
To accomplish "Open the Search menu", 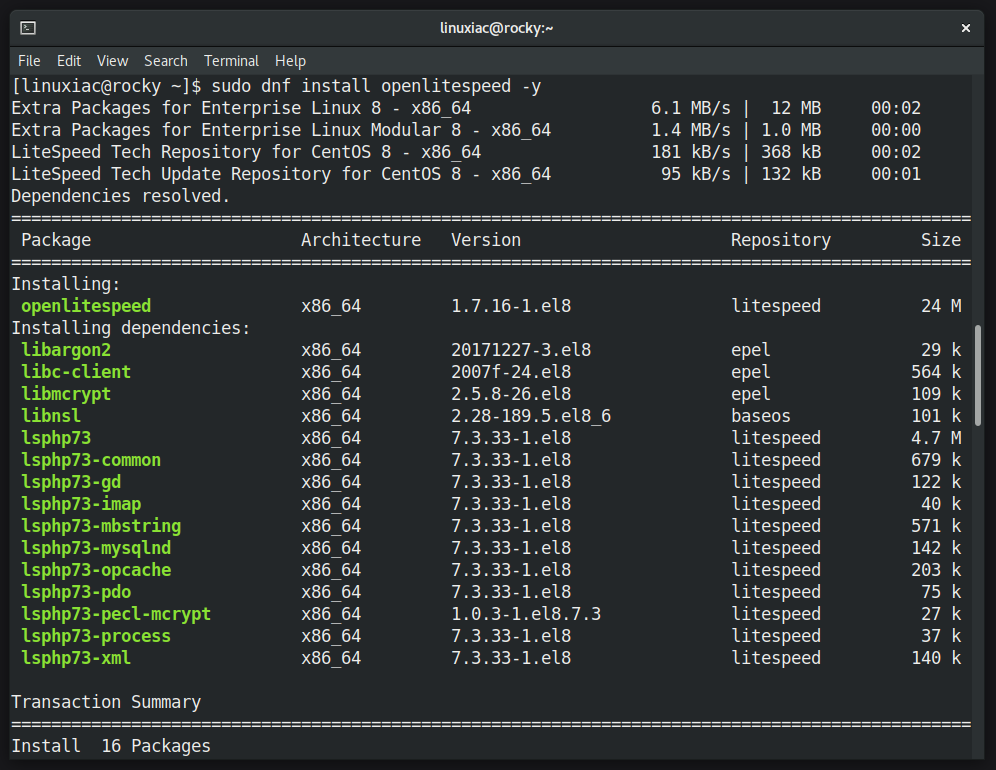I will [166, 61].
